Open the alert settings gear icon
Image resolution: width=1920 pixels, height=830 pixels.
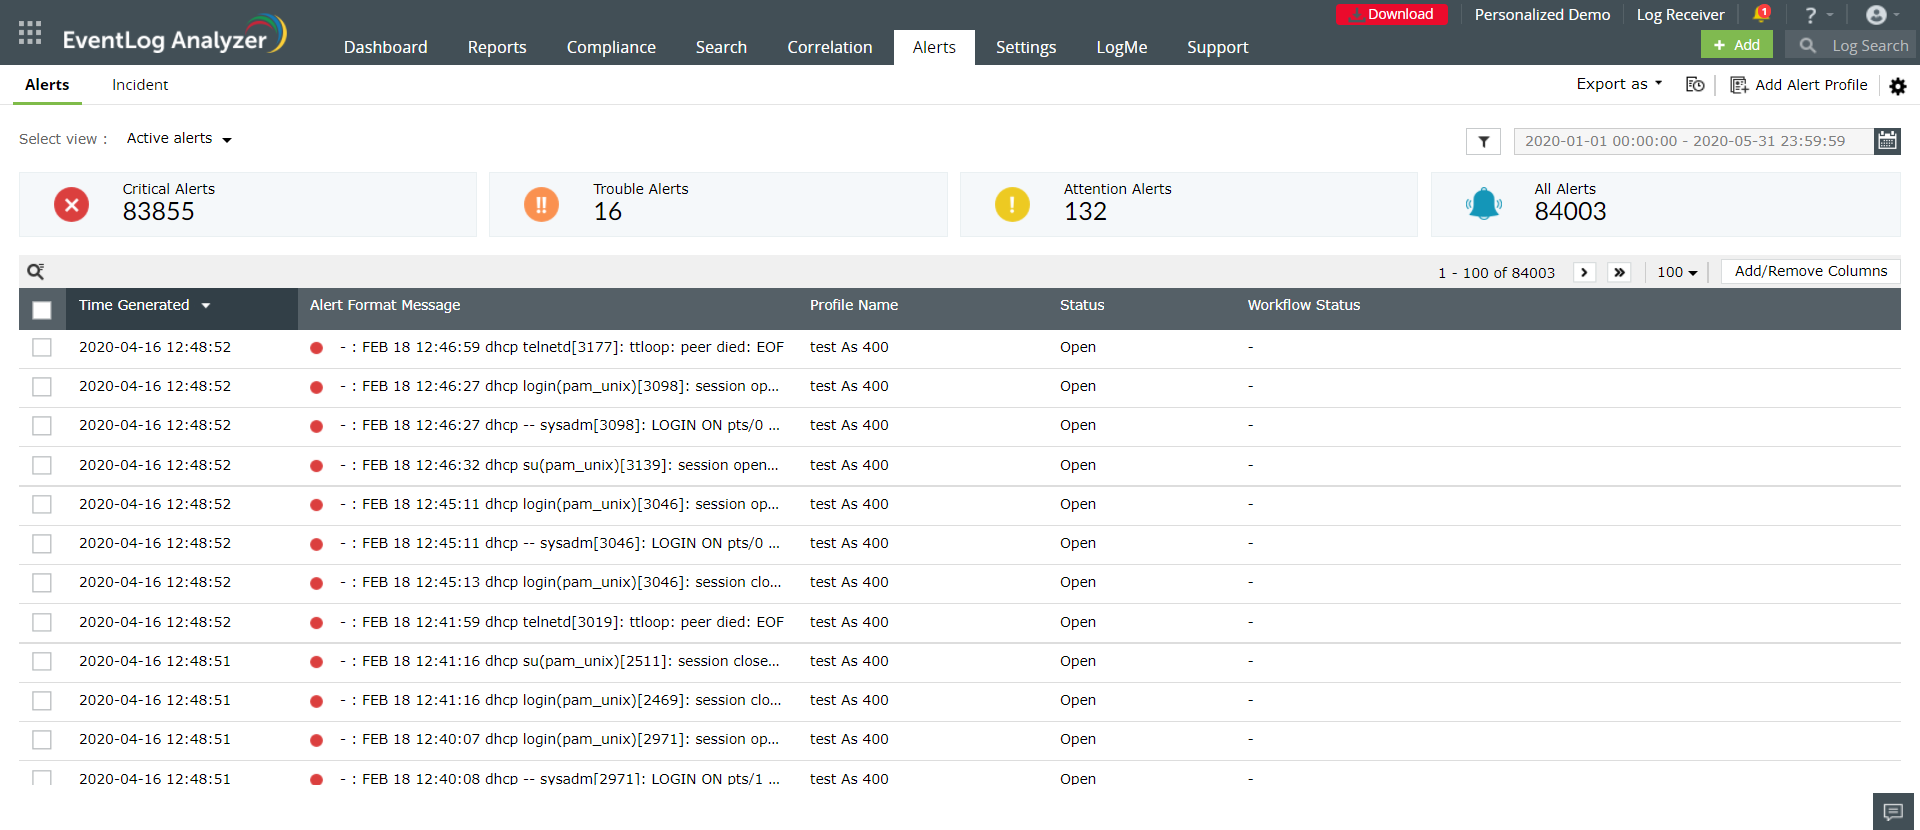(x=1897, y=86)
